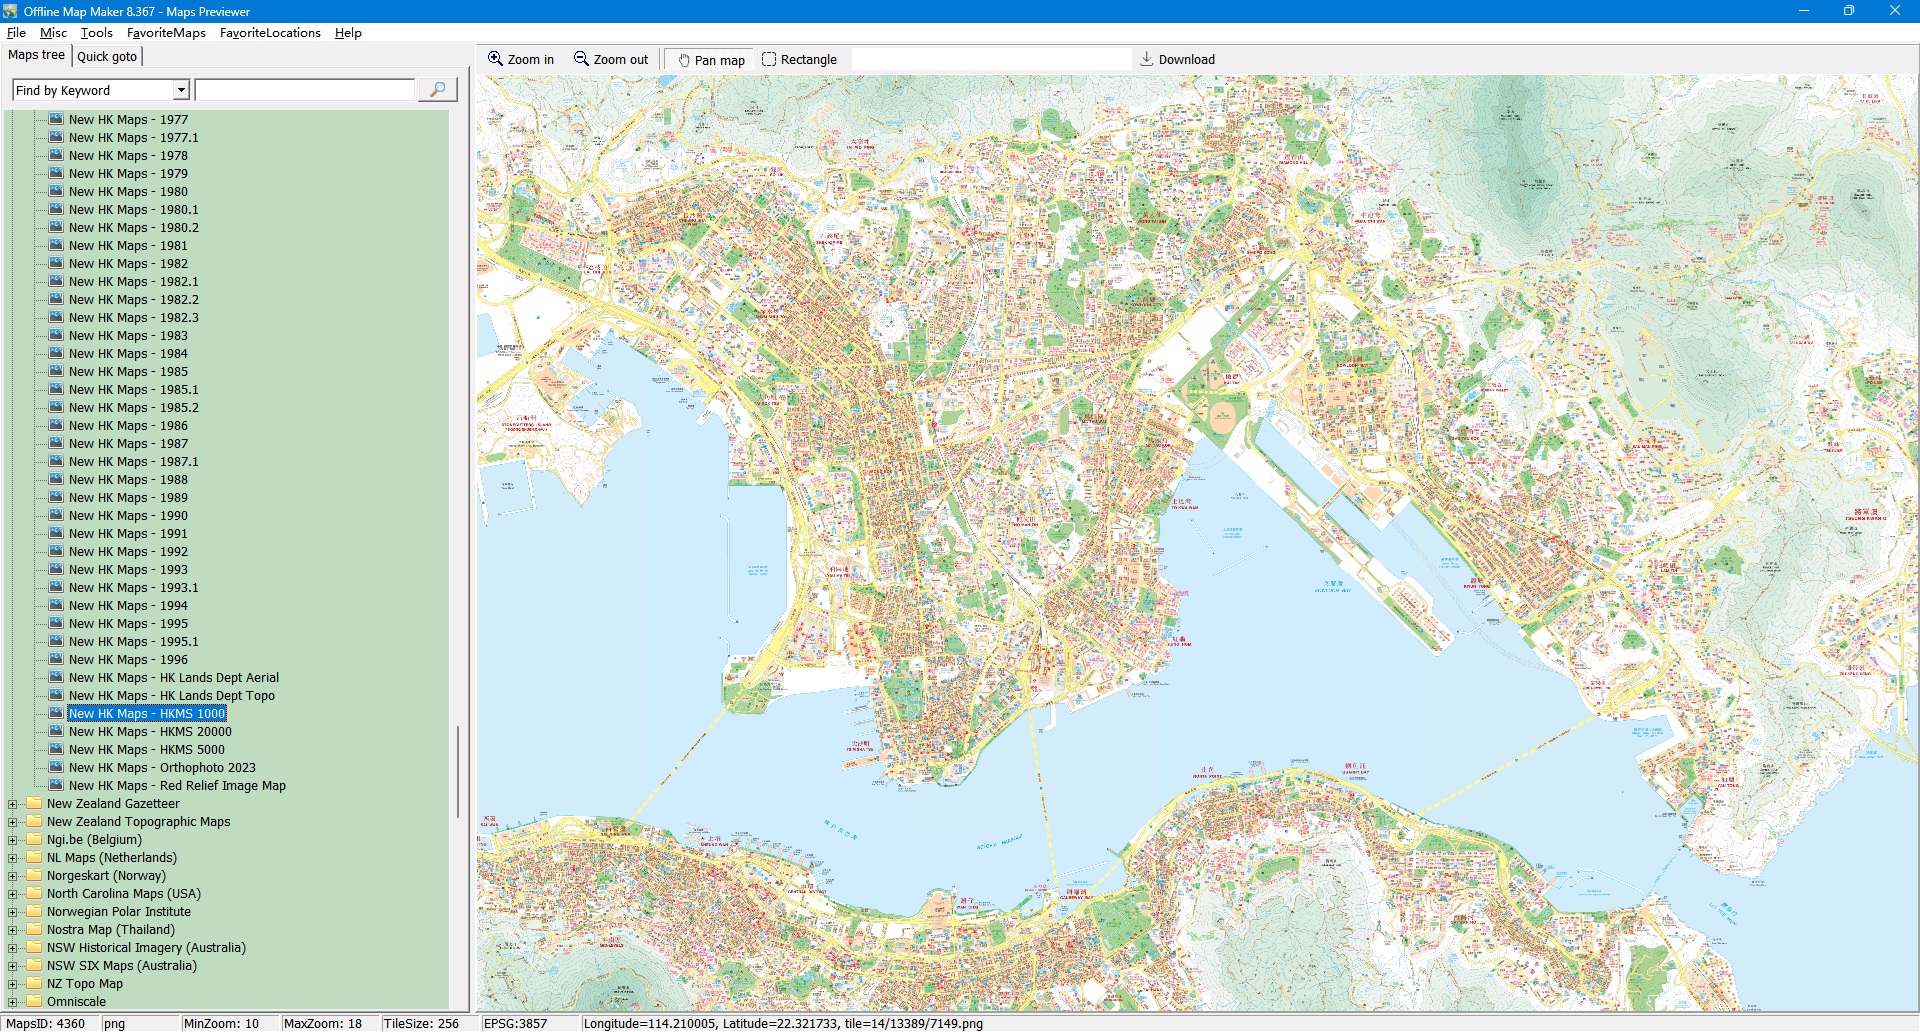The width and height of the screenshot is (1920, 1032).
Task: Open the Find by Keyword dropdown
Action: (x=181, y=90)
